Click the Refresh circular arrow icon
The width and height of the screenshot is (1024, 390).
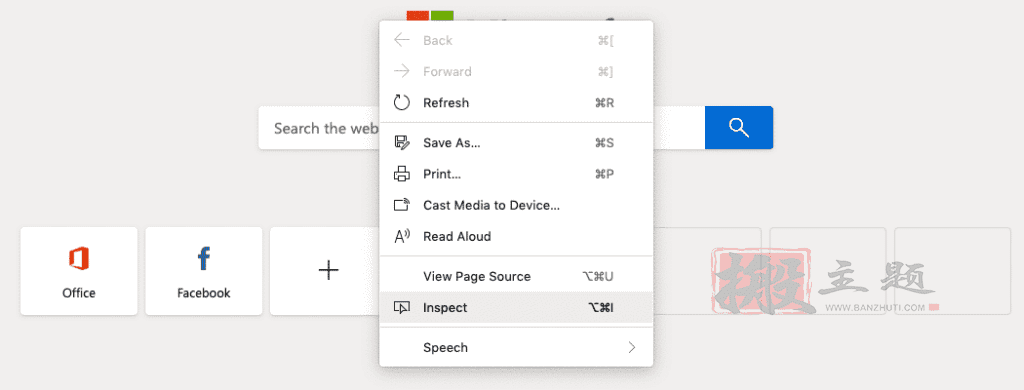[402, 103]
